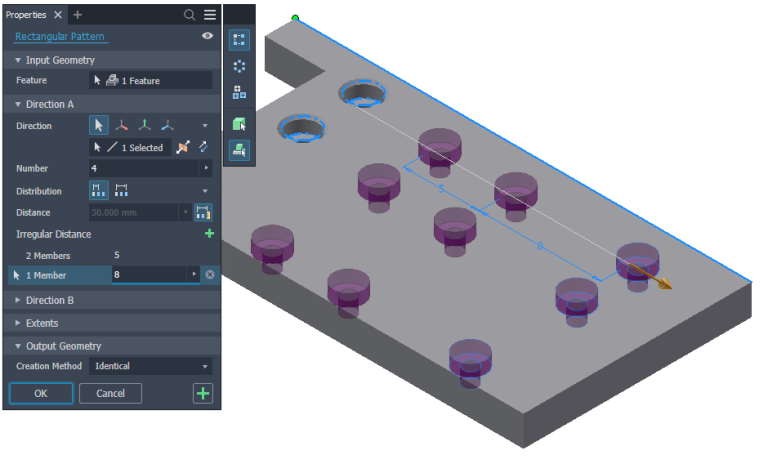The height and width of the screenshot is (473, 768).
Task: Switch to the Properties tab
Action: [x=28, y=15]
